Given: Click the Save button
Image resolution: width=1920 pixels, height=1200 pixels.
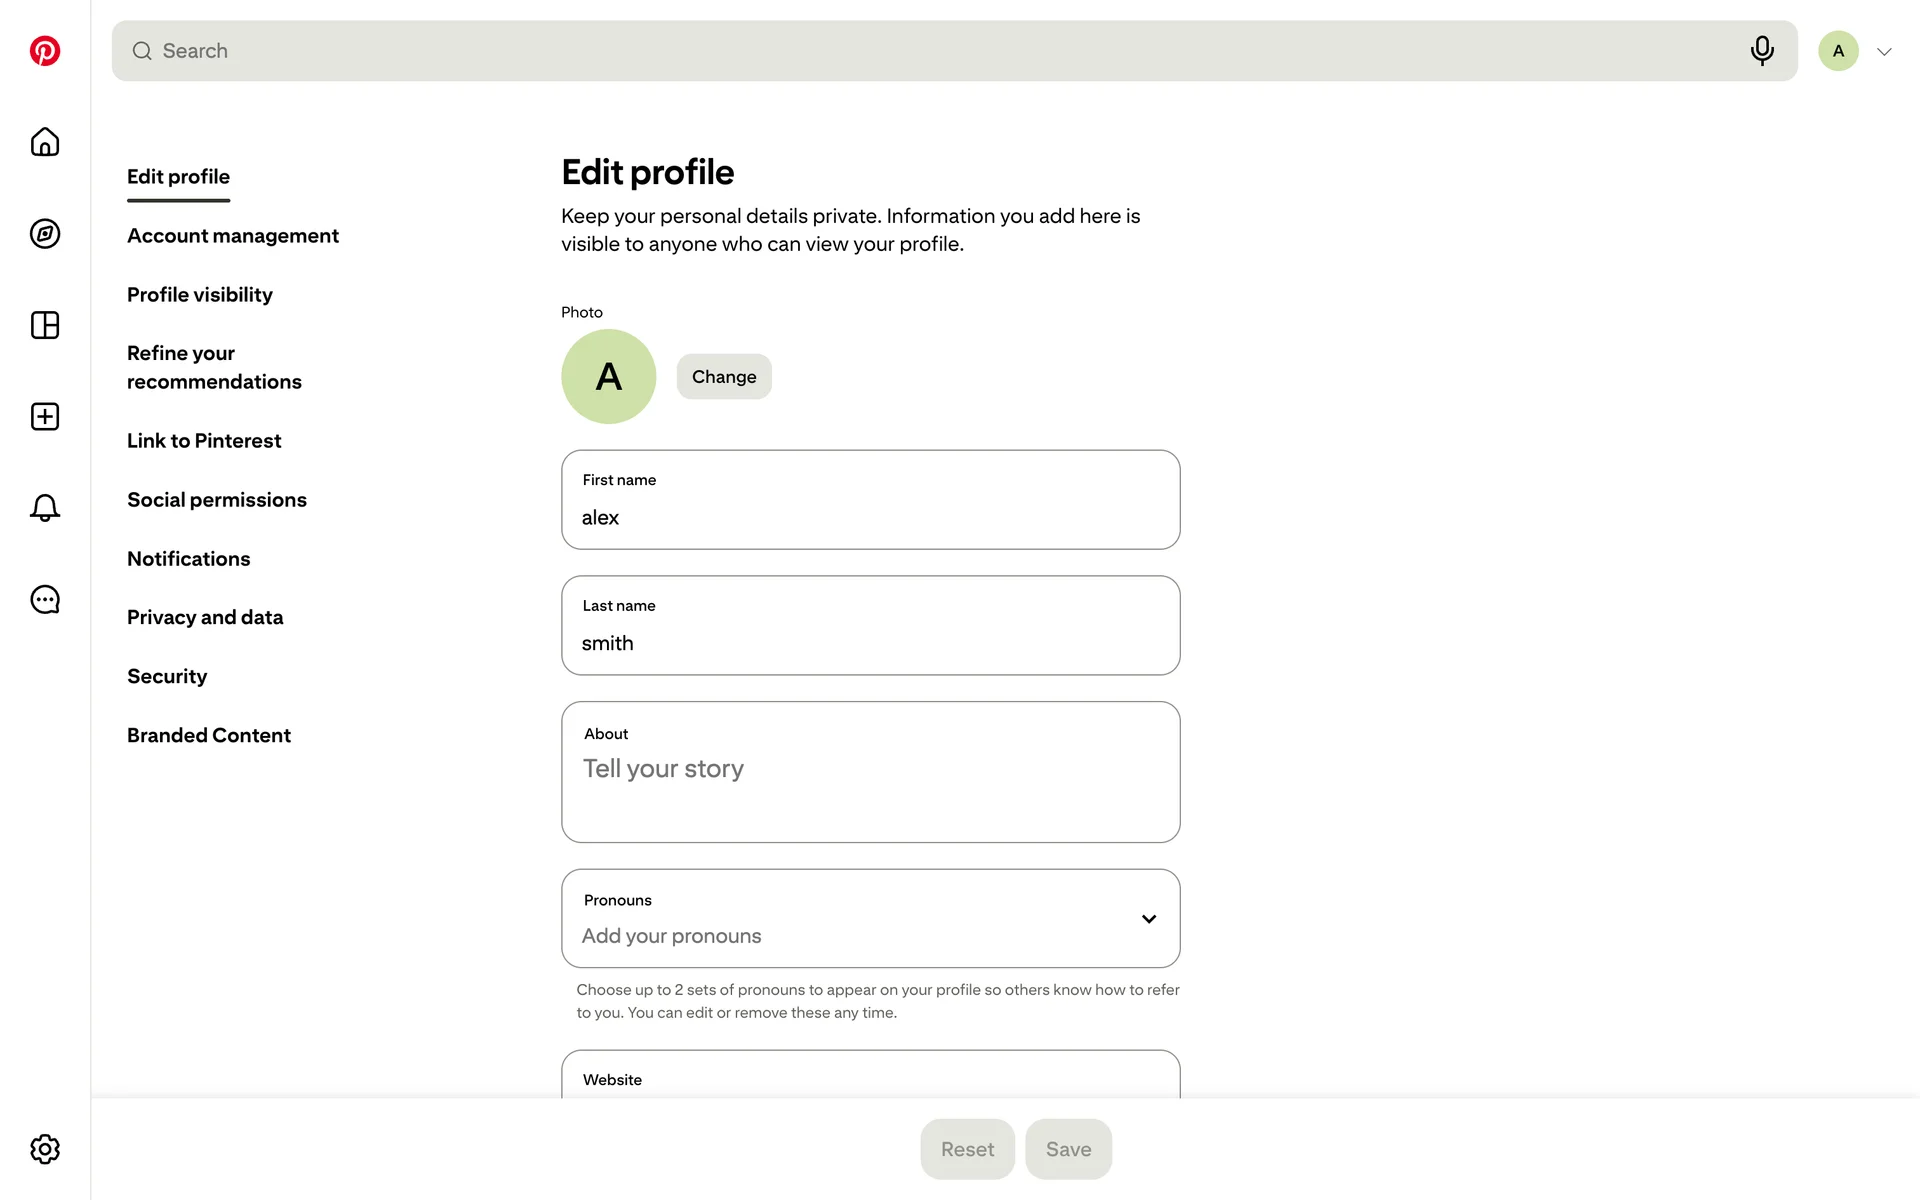Looking at the screenshot, I should click(1068, 1149).
